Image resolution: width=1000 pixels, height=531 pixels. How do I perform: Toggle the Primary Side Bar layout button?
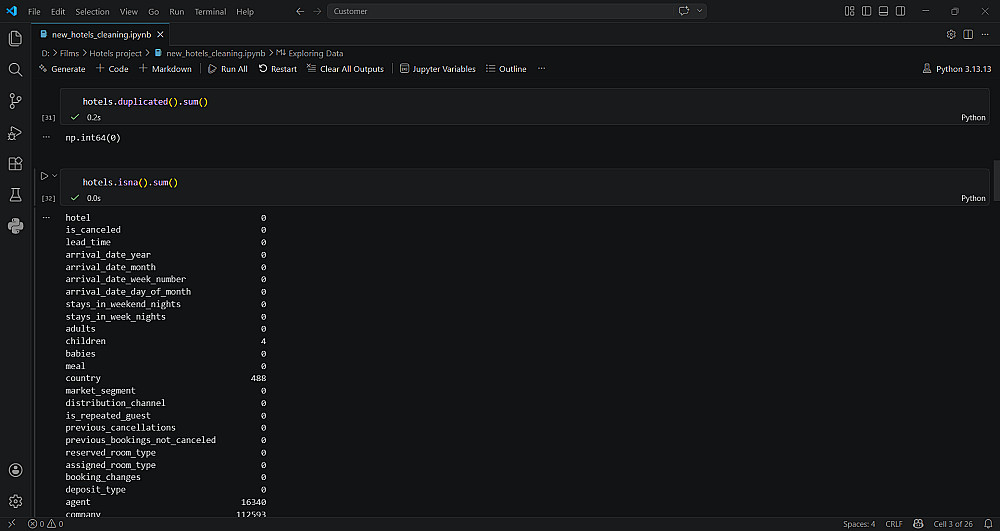pos(866,11)
